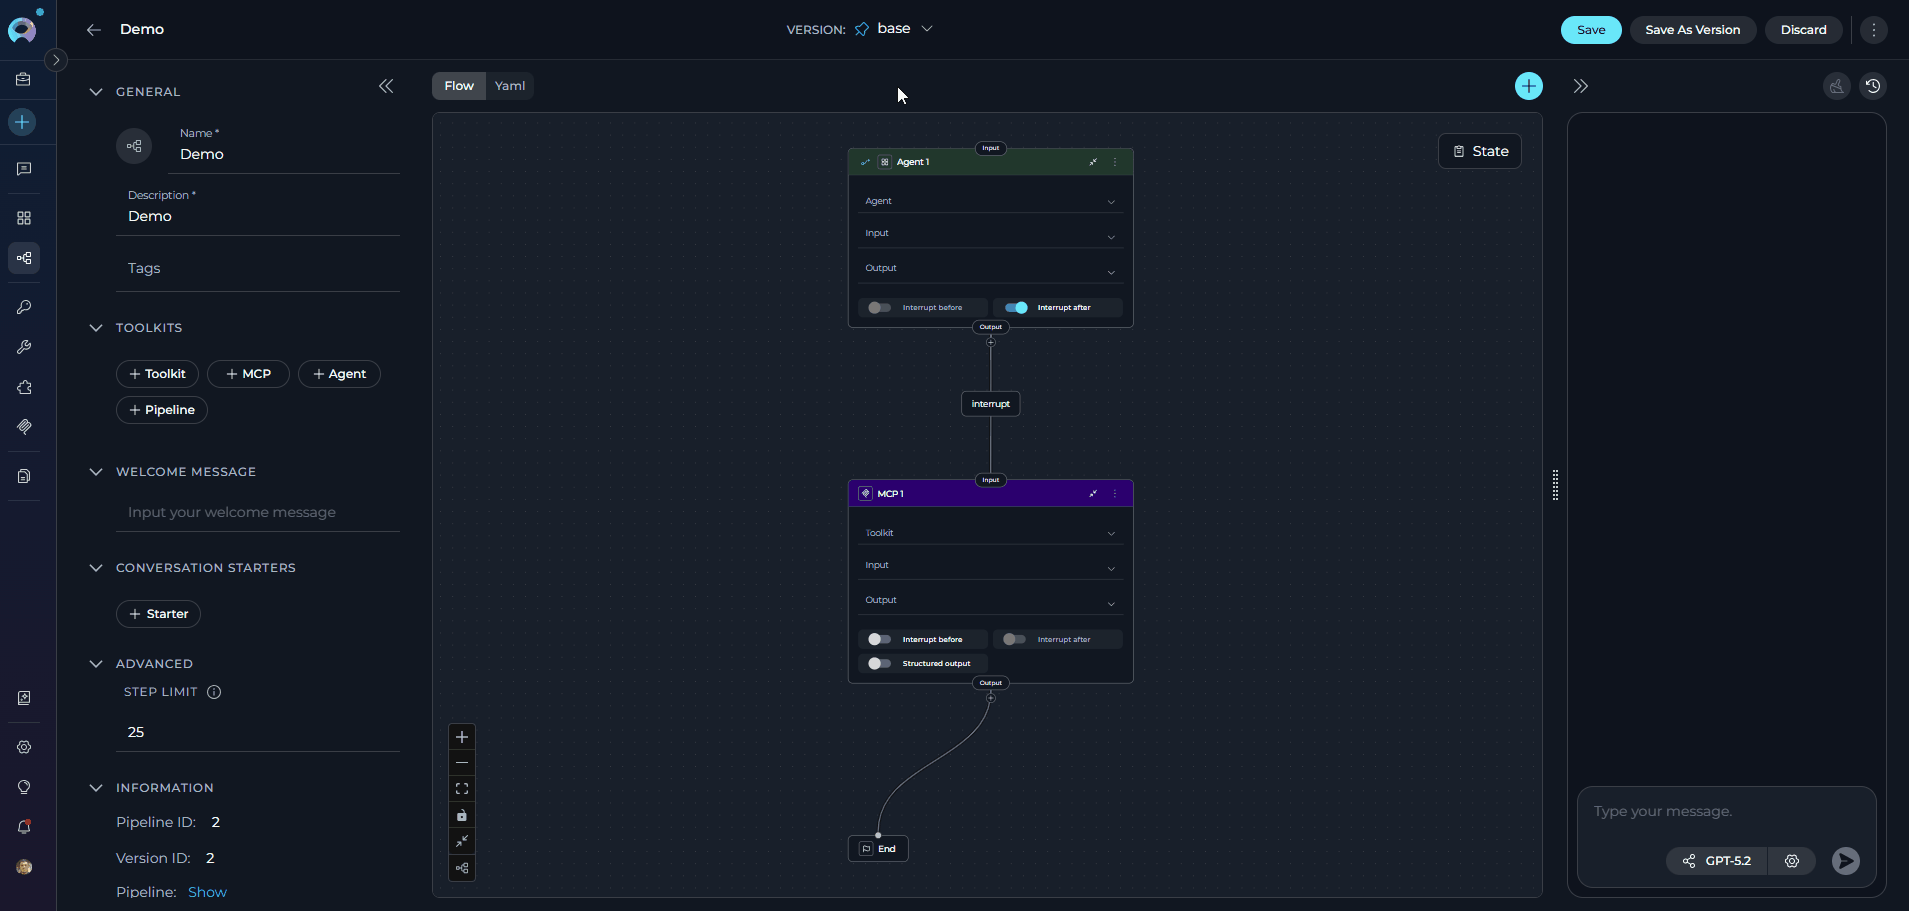This screenshot has width=1909, height=911.
Task: Click the wrench tools icon in sidebar
Action: click(24, 347)
